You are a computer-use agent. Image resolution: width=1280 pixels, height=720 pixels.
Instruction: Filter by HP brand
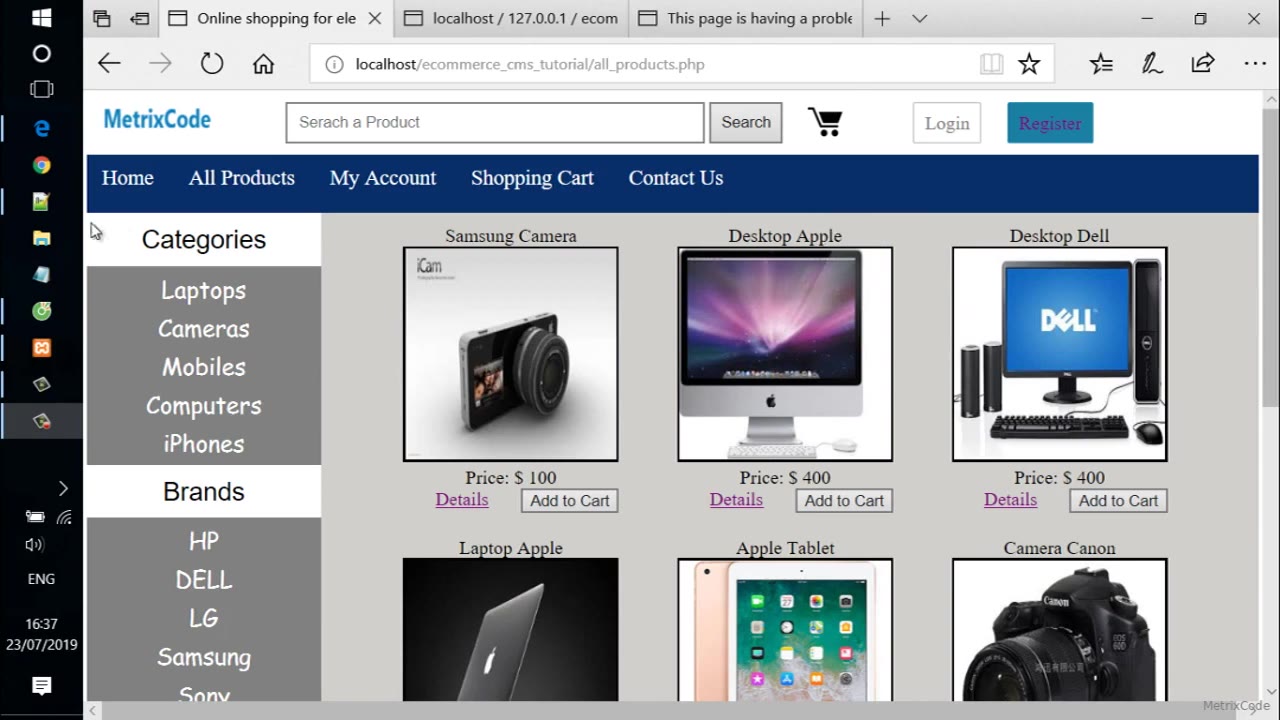[204, 541]
